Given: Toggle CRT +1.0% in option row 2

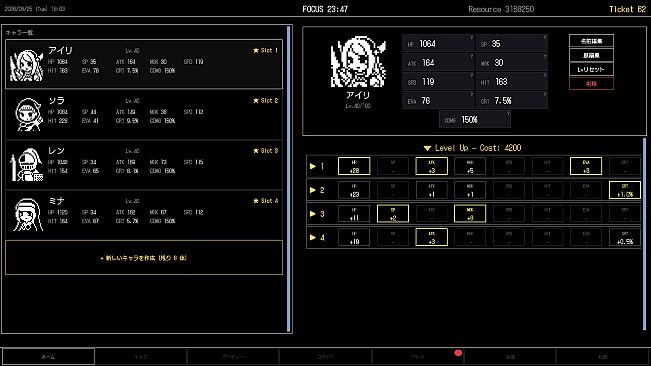Looking at the screenshot, I should [x=625, y=190].
